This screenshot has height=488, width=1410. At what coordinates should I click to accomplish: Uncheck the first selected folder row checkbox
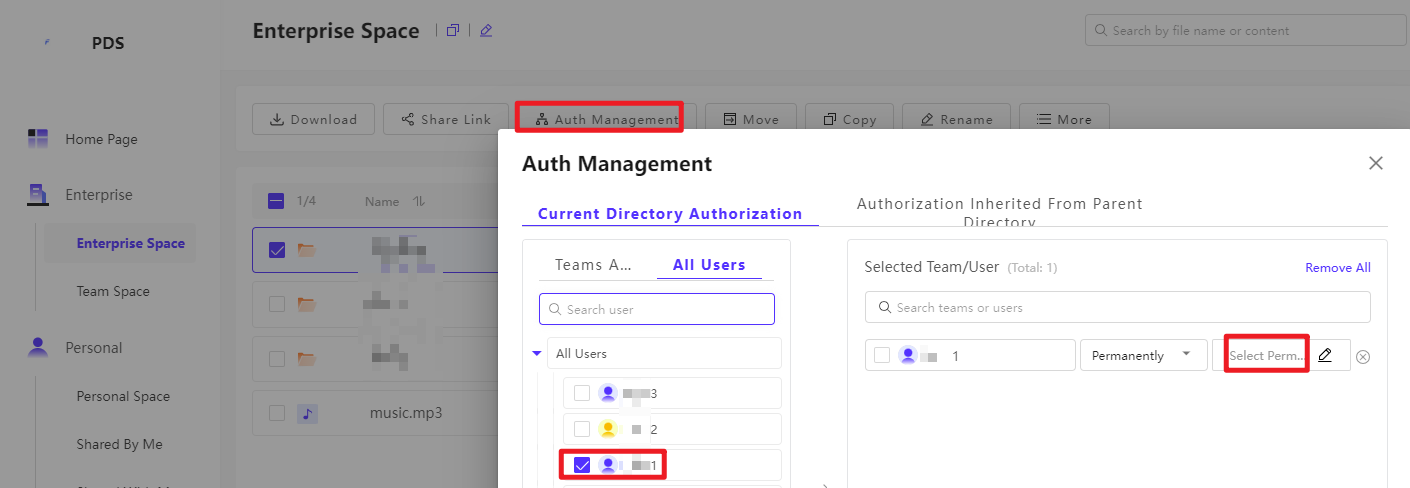click(x=277, y=250)
